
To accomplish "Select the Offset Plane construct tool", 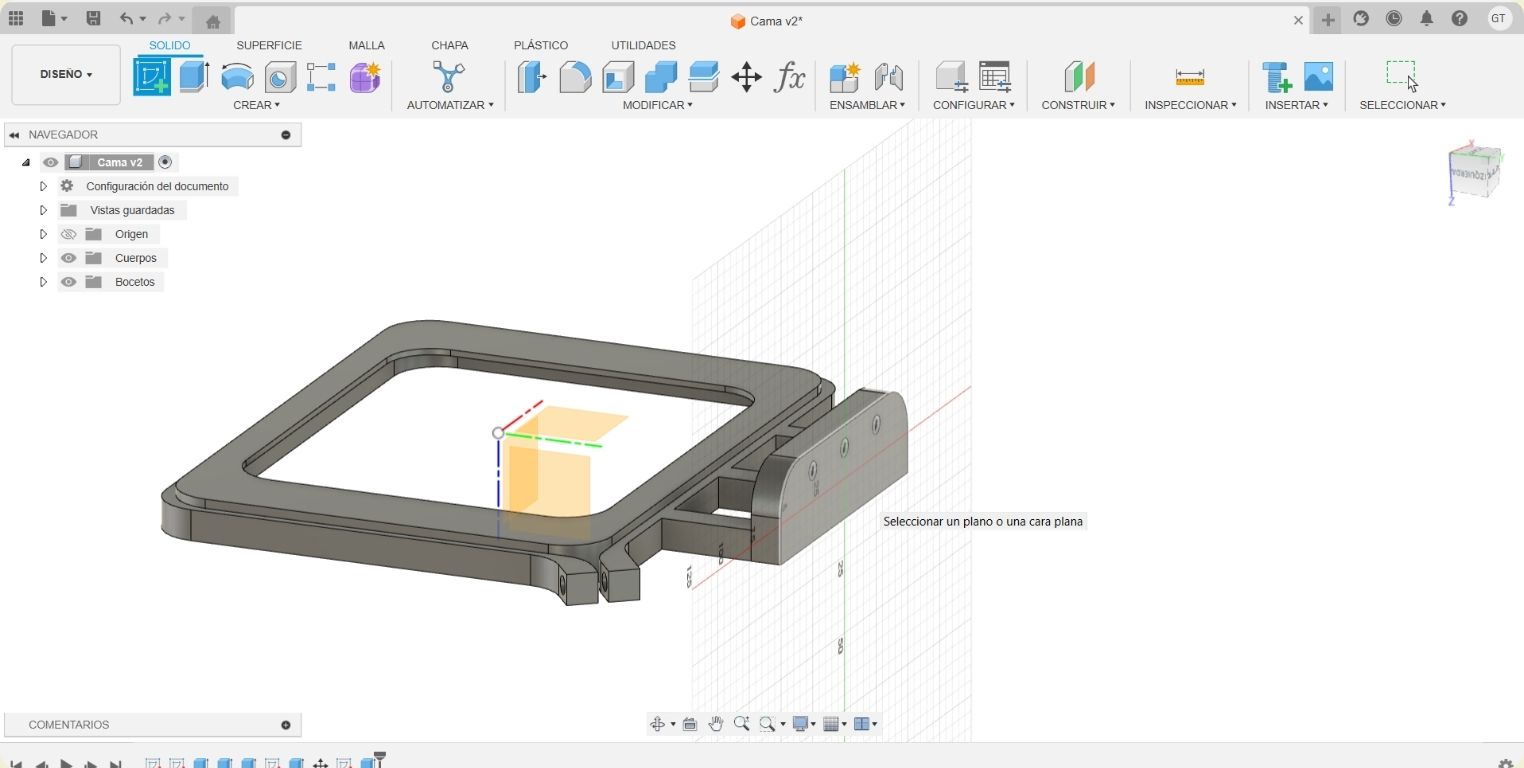I will 1079,77.
